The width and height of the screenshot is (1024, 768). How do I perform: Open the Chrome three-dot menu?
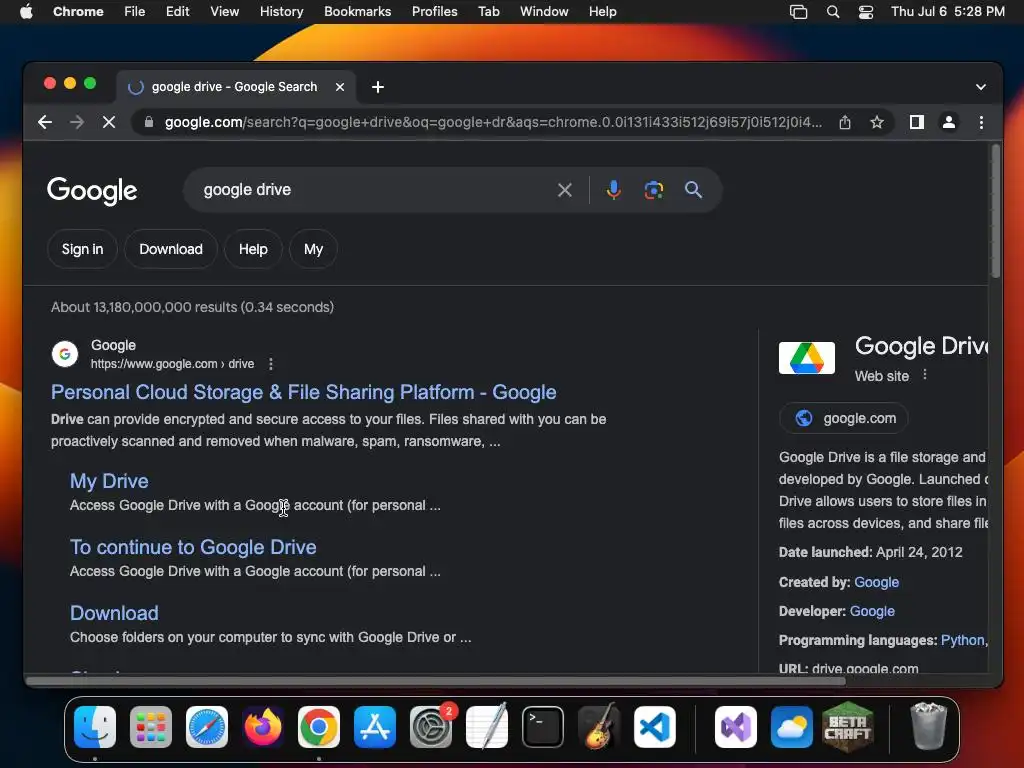[981, 122]
